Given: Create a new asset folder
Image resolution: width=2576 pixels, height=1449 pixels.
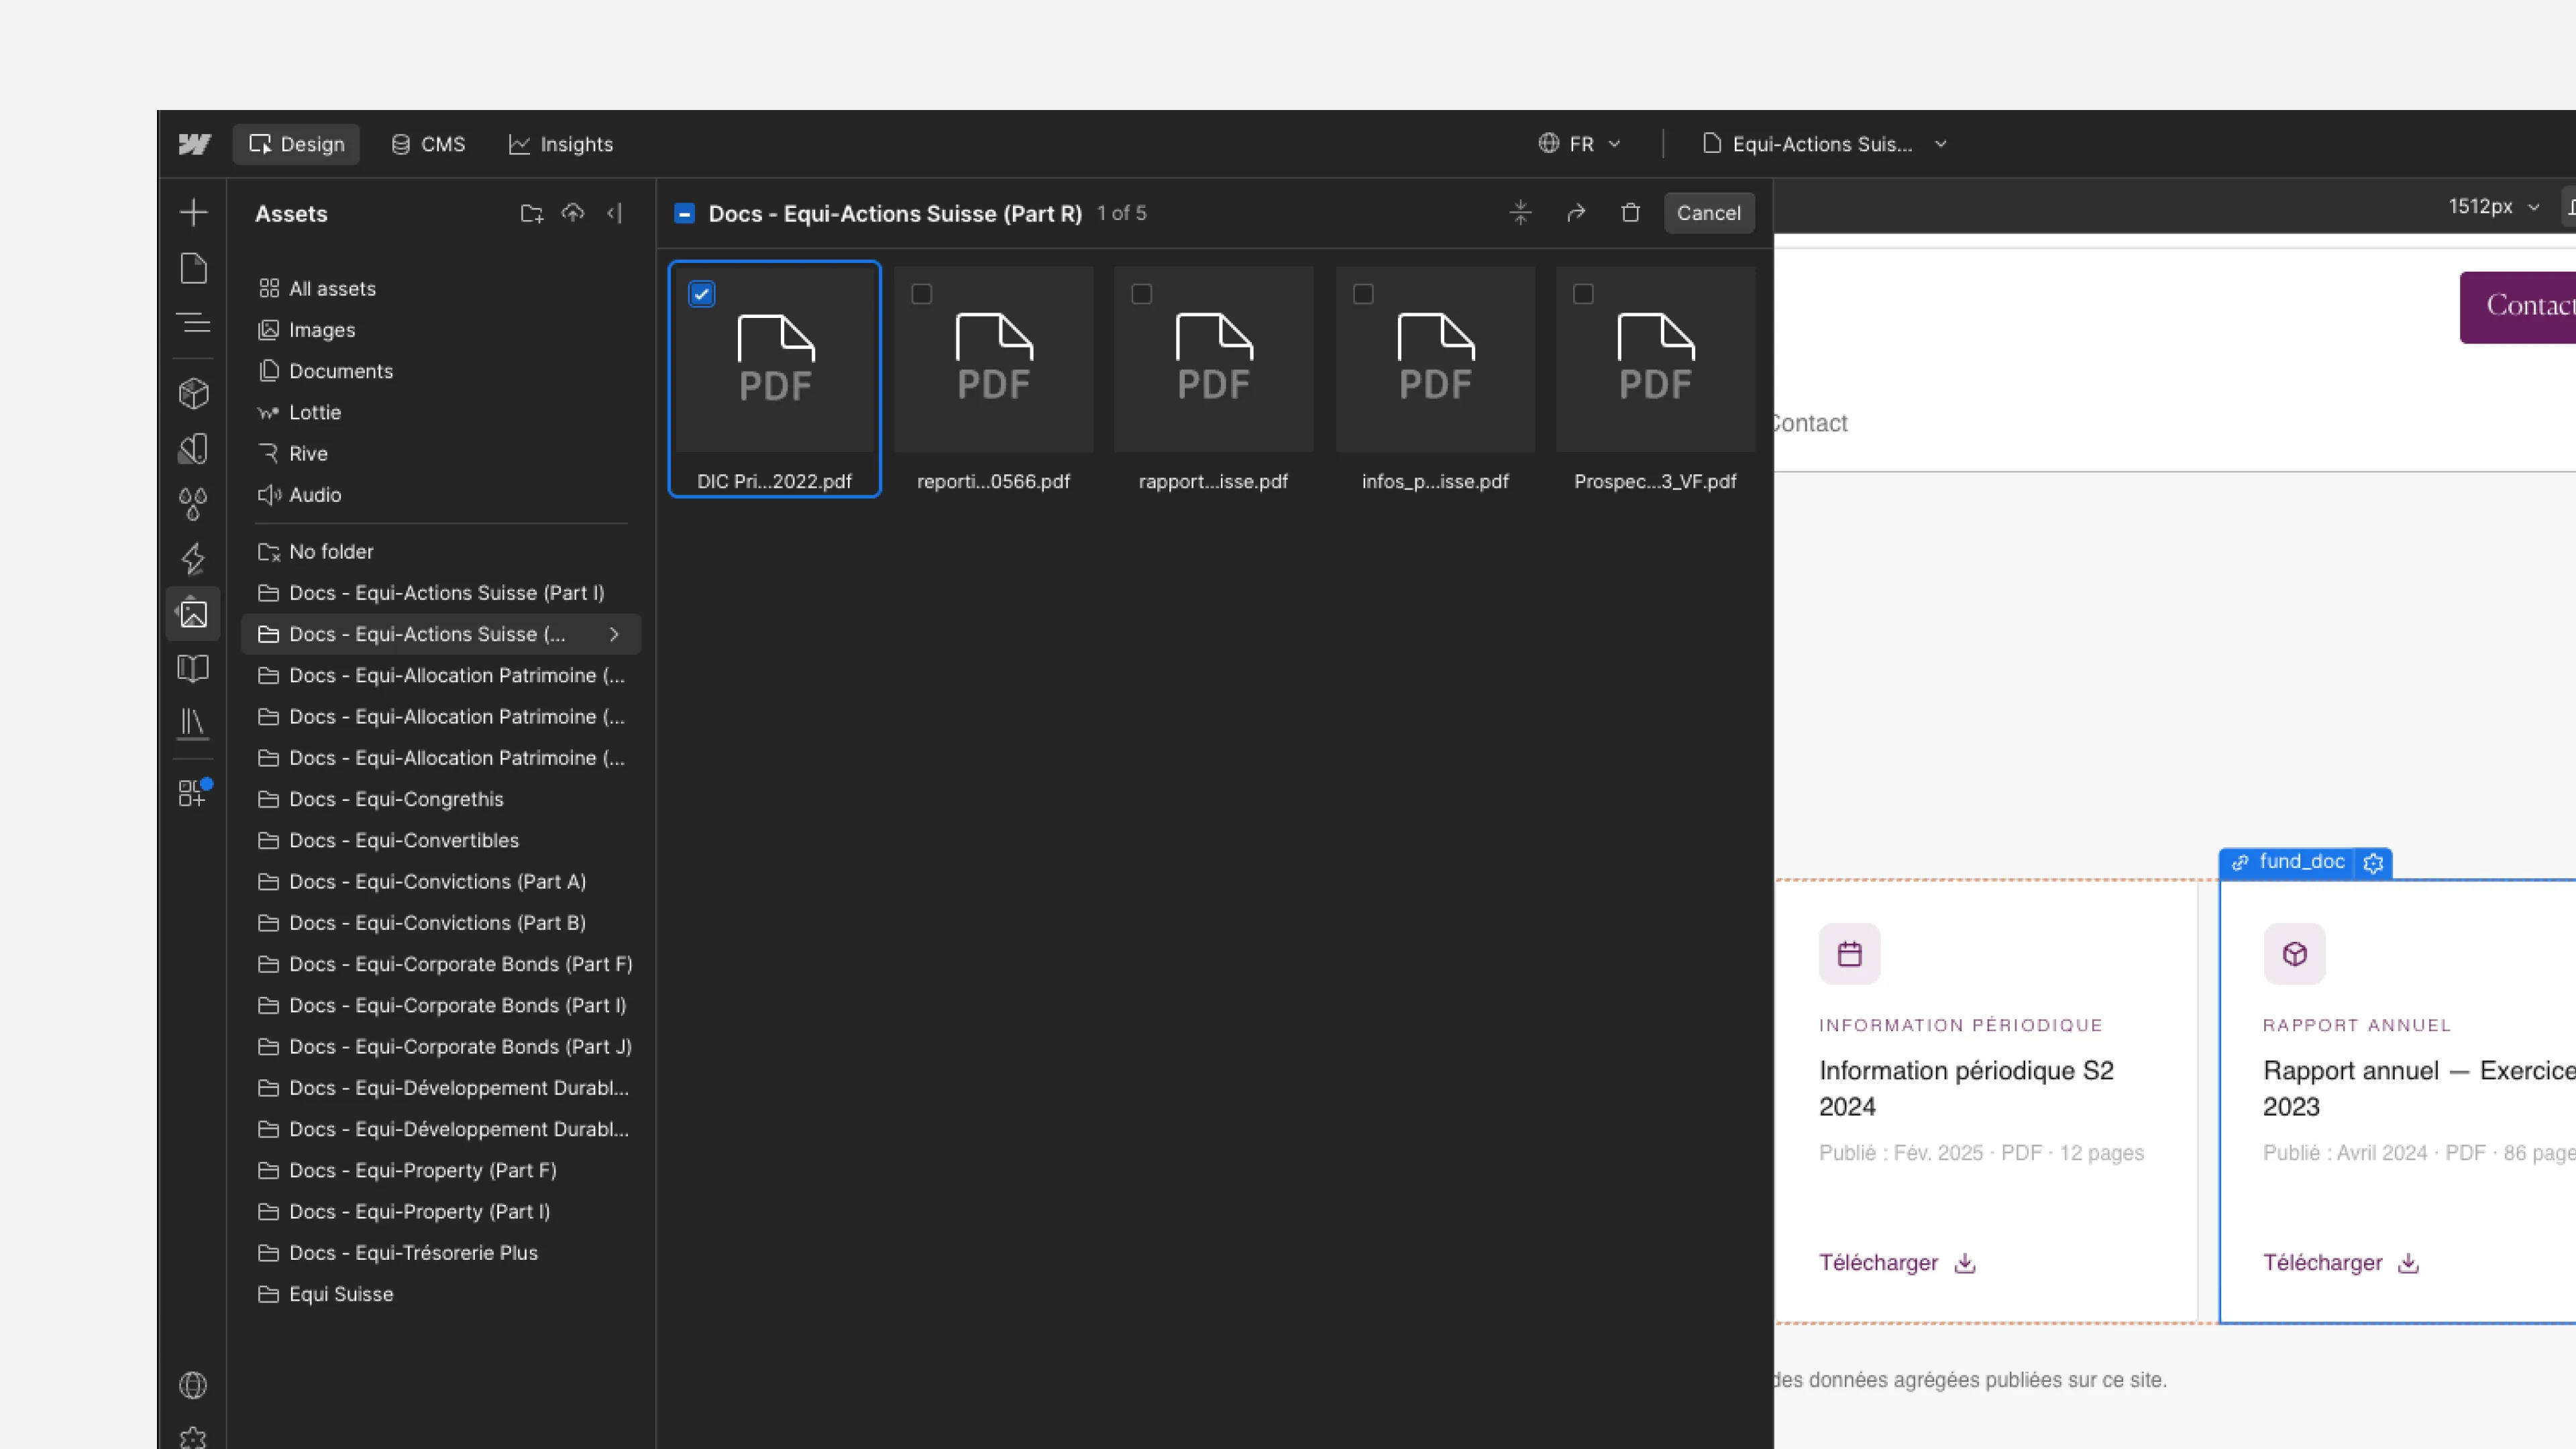Looking at the screenshot, I should (532, 213).
